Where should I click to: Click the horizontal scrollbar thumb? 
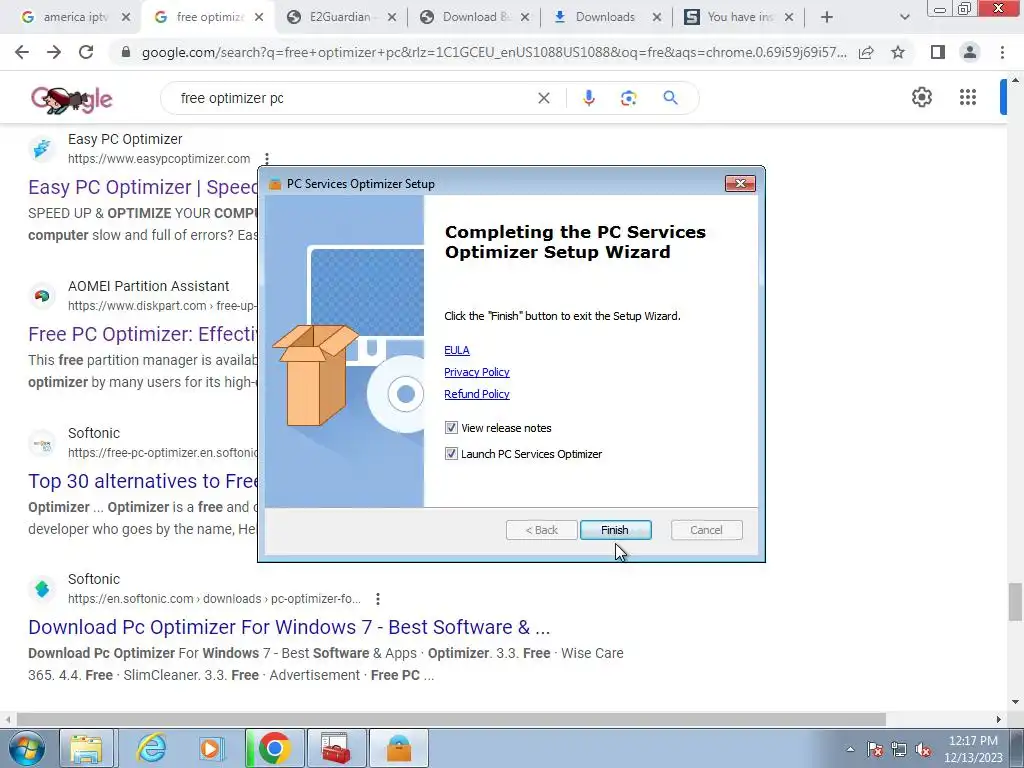coord(451,719)
